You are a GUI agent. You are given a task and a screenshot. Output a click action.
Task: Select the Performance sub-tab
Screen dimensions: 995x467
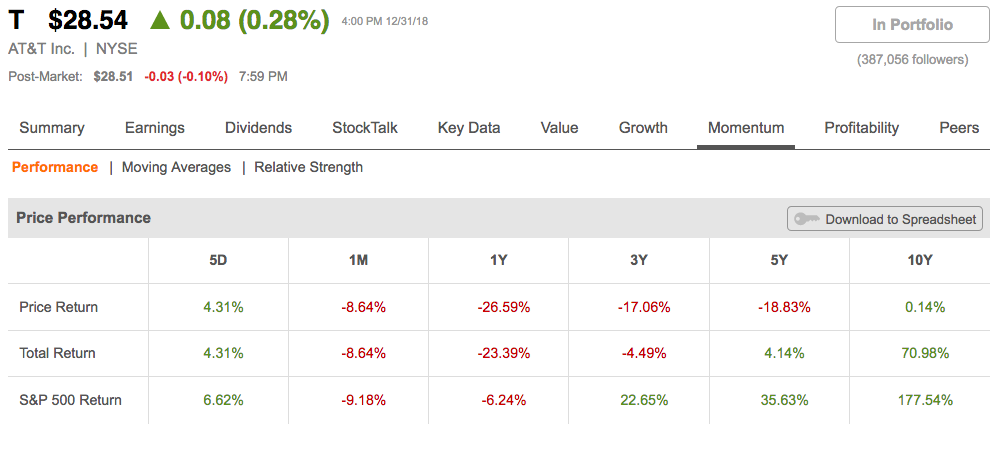55,168
